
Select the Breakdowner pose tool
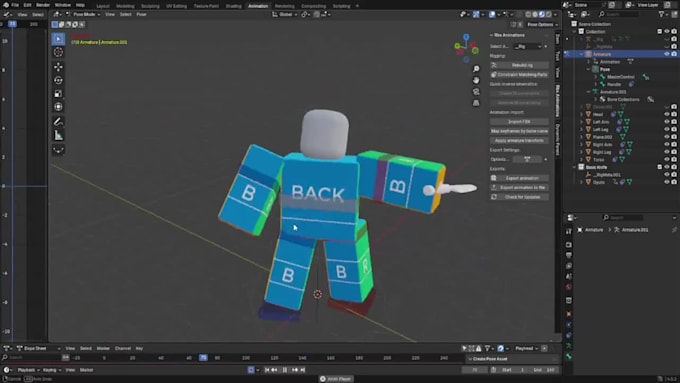pyautogui.click(x=58, y=150)
